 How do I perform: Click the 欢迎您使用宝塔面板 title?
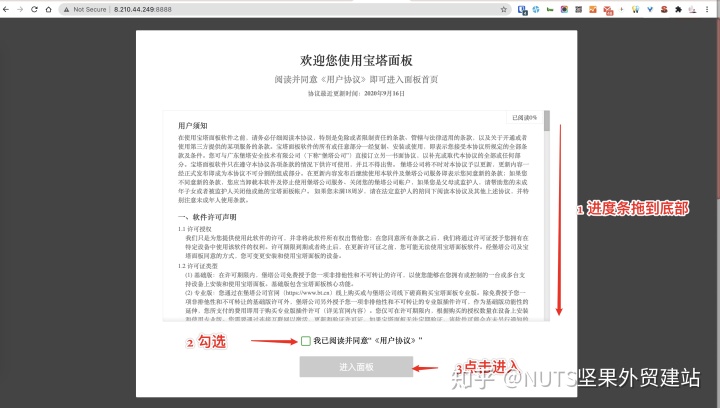(356, 60)
